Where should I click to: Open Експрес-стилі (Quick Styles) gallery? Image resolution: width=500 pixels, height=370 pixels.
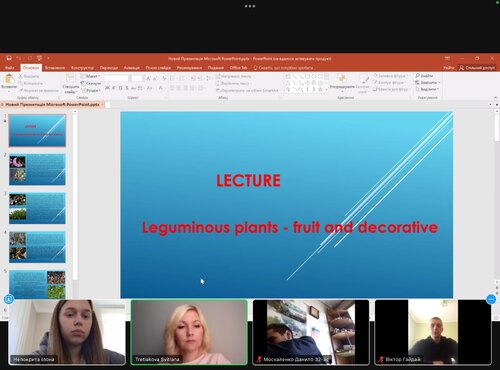pos(363,83)
